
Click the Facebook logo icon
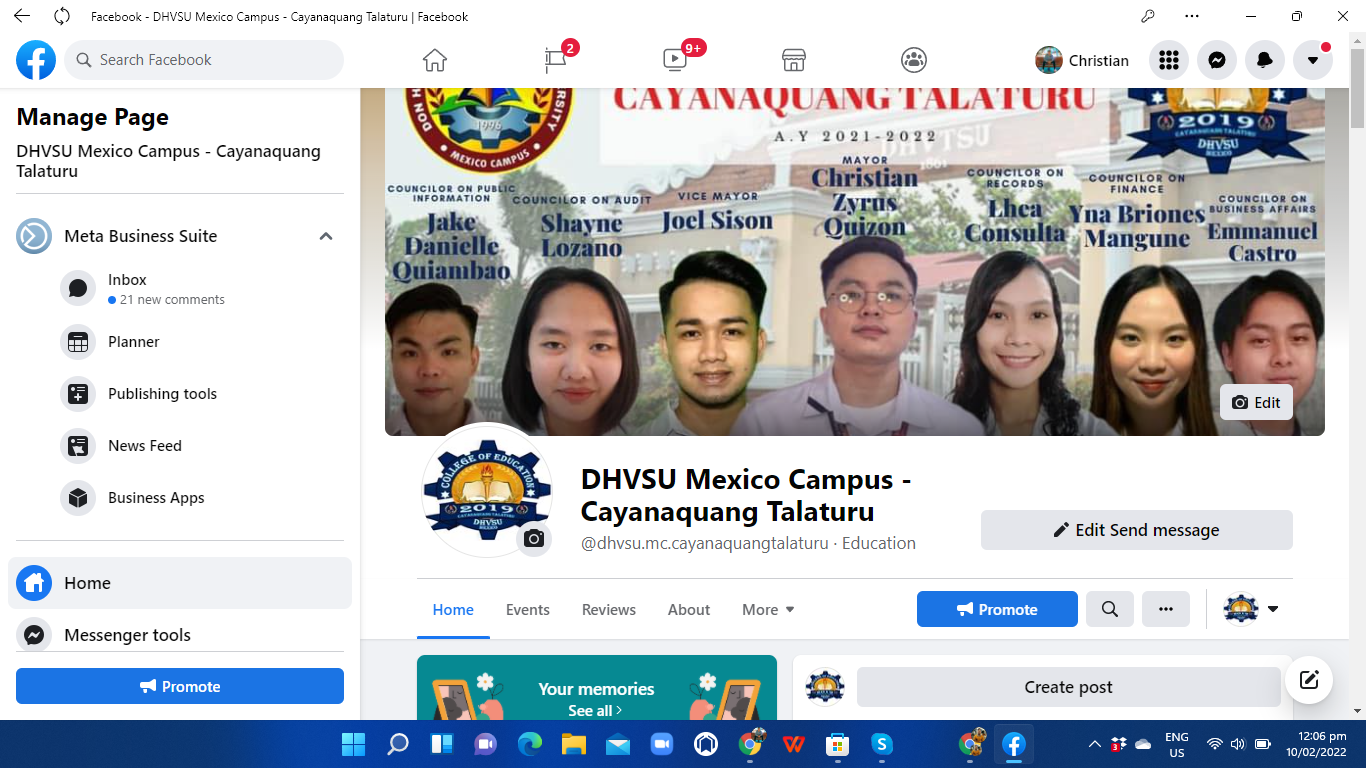tap(36, 60)
